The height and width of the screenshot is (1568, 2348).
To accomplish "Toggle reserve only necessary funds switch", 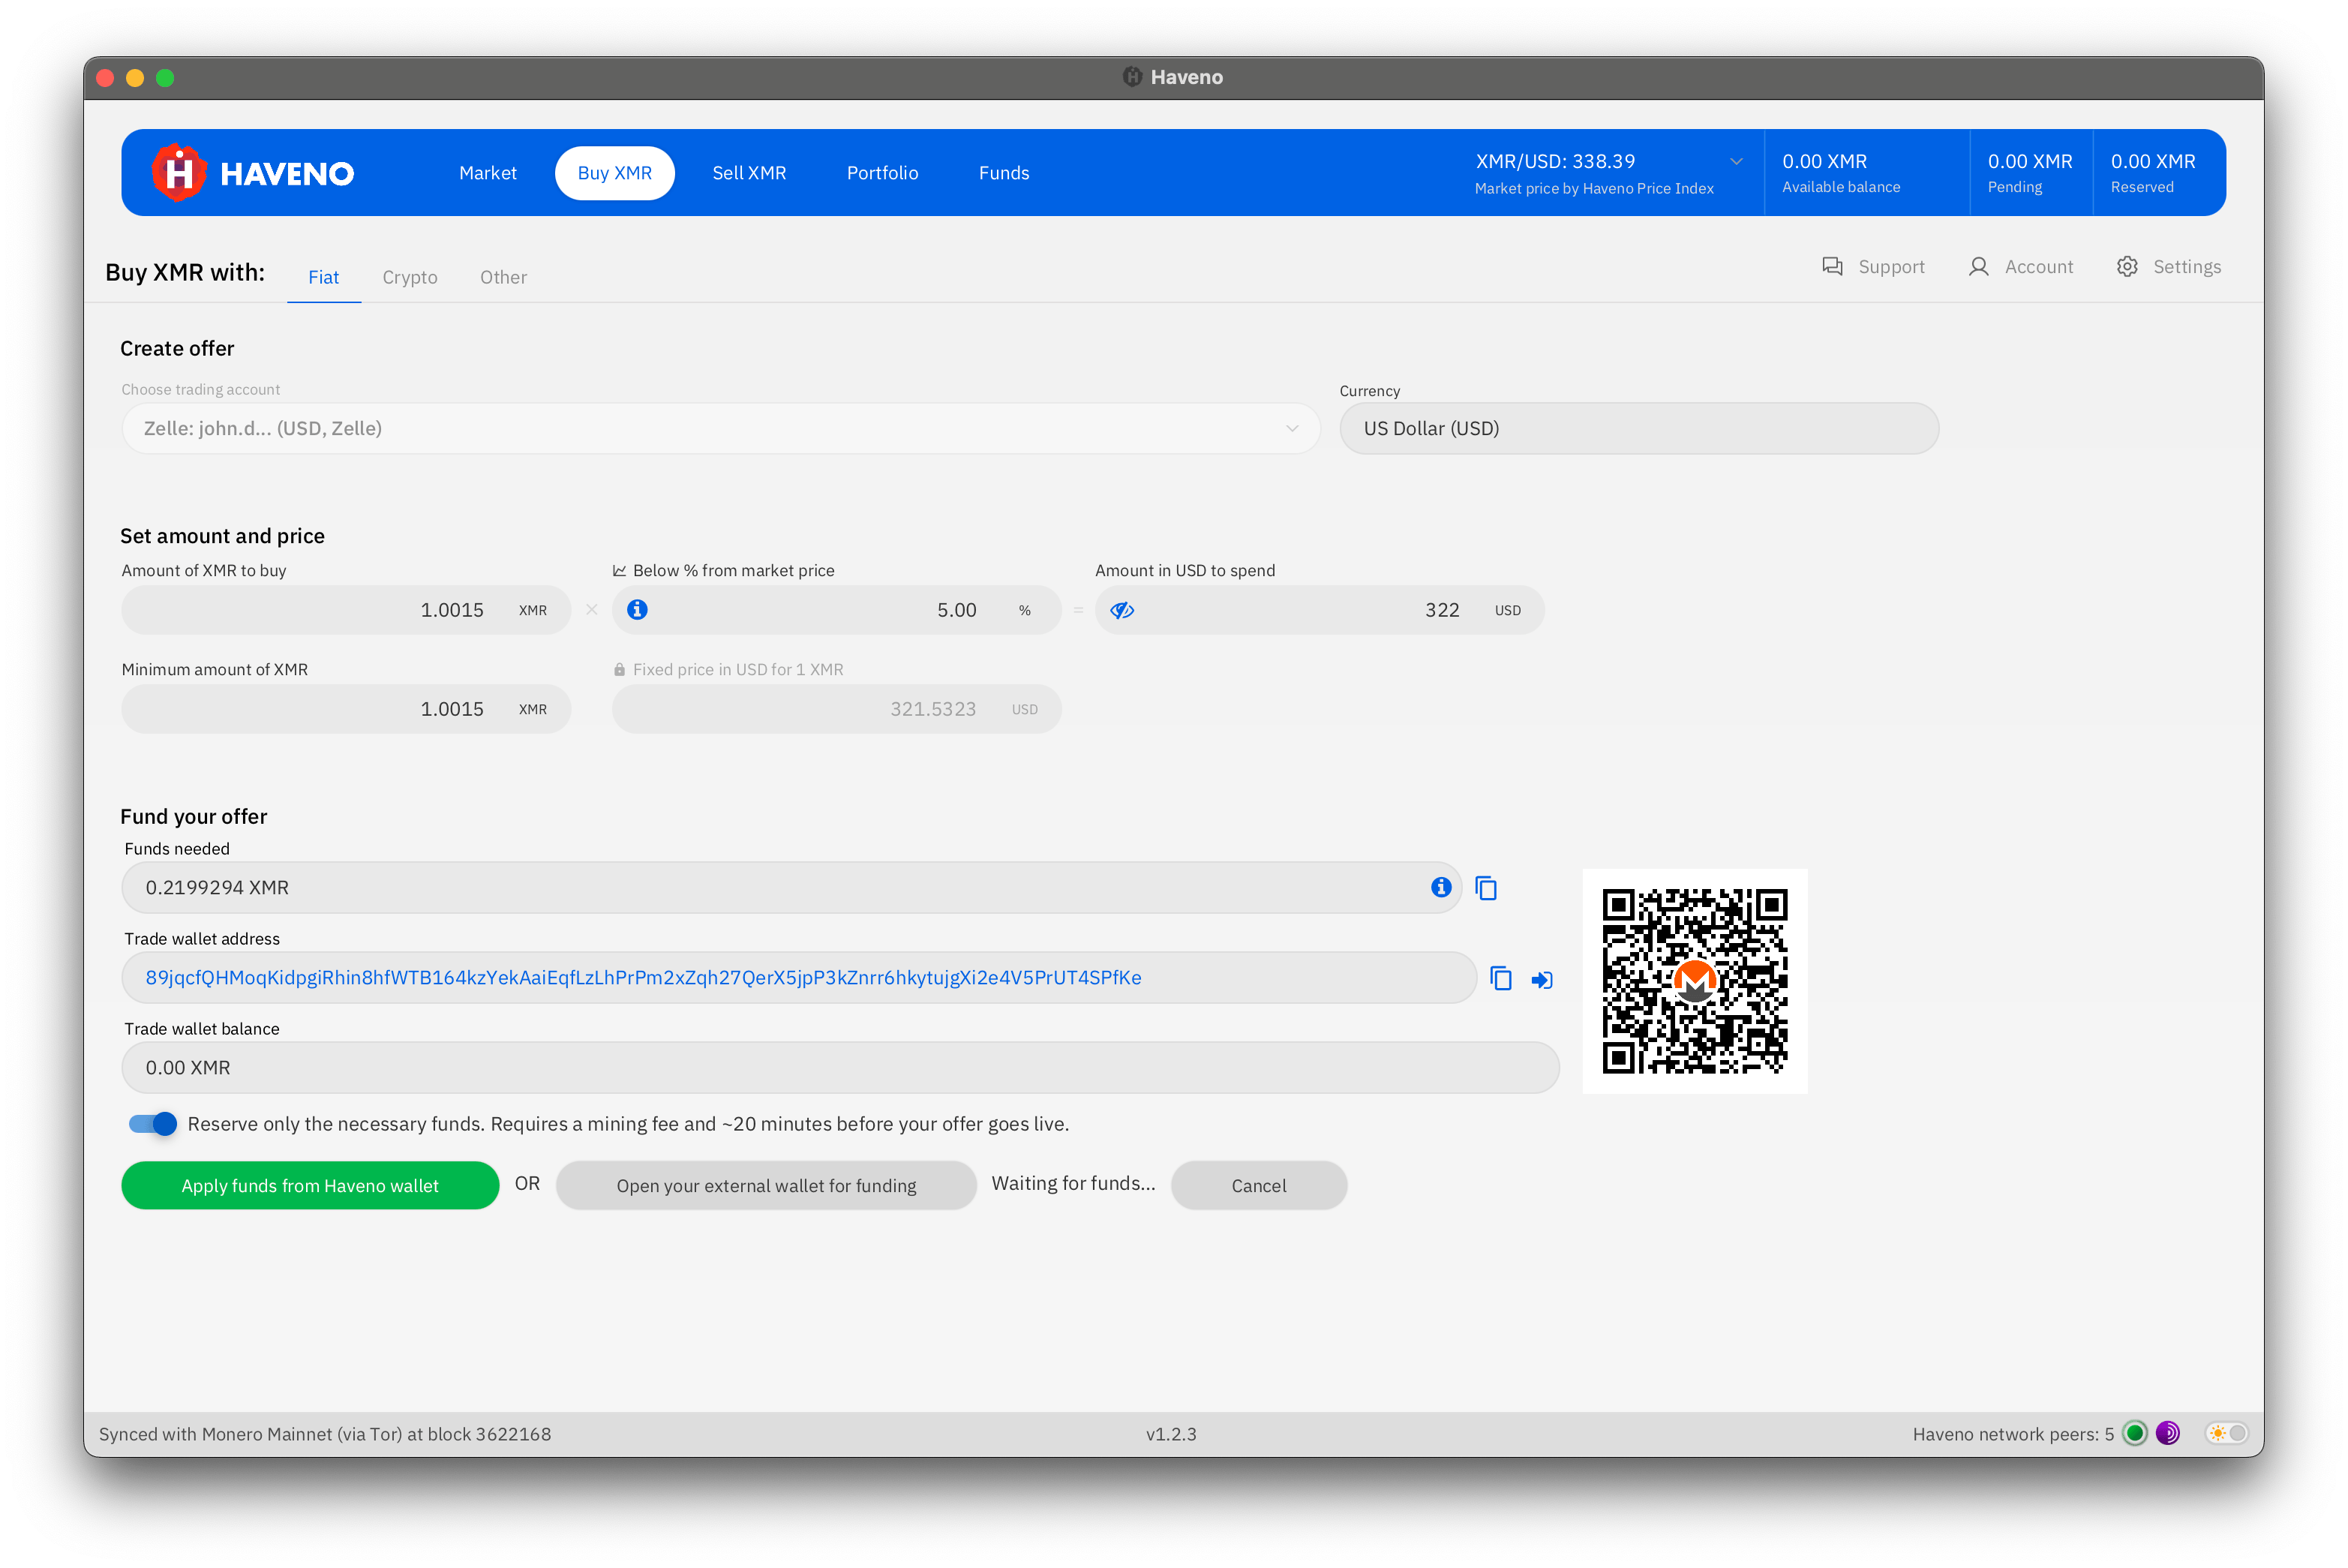I will [x=153, y=1124].
